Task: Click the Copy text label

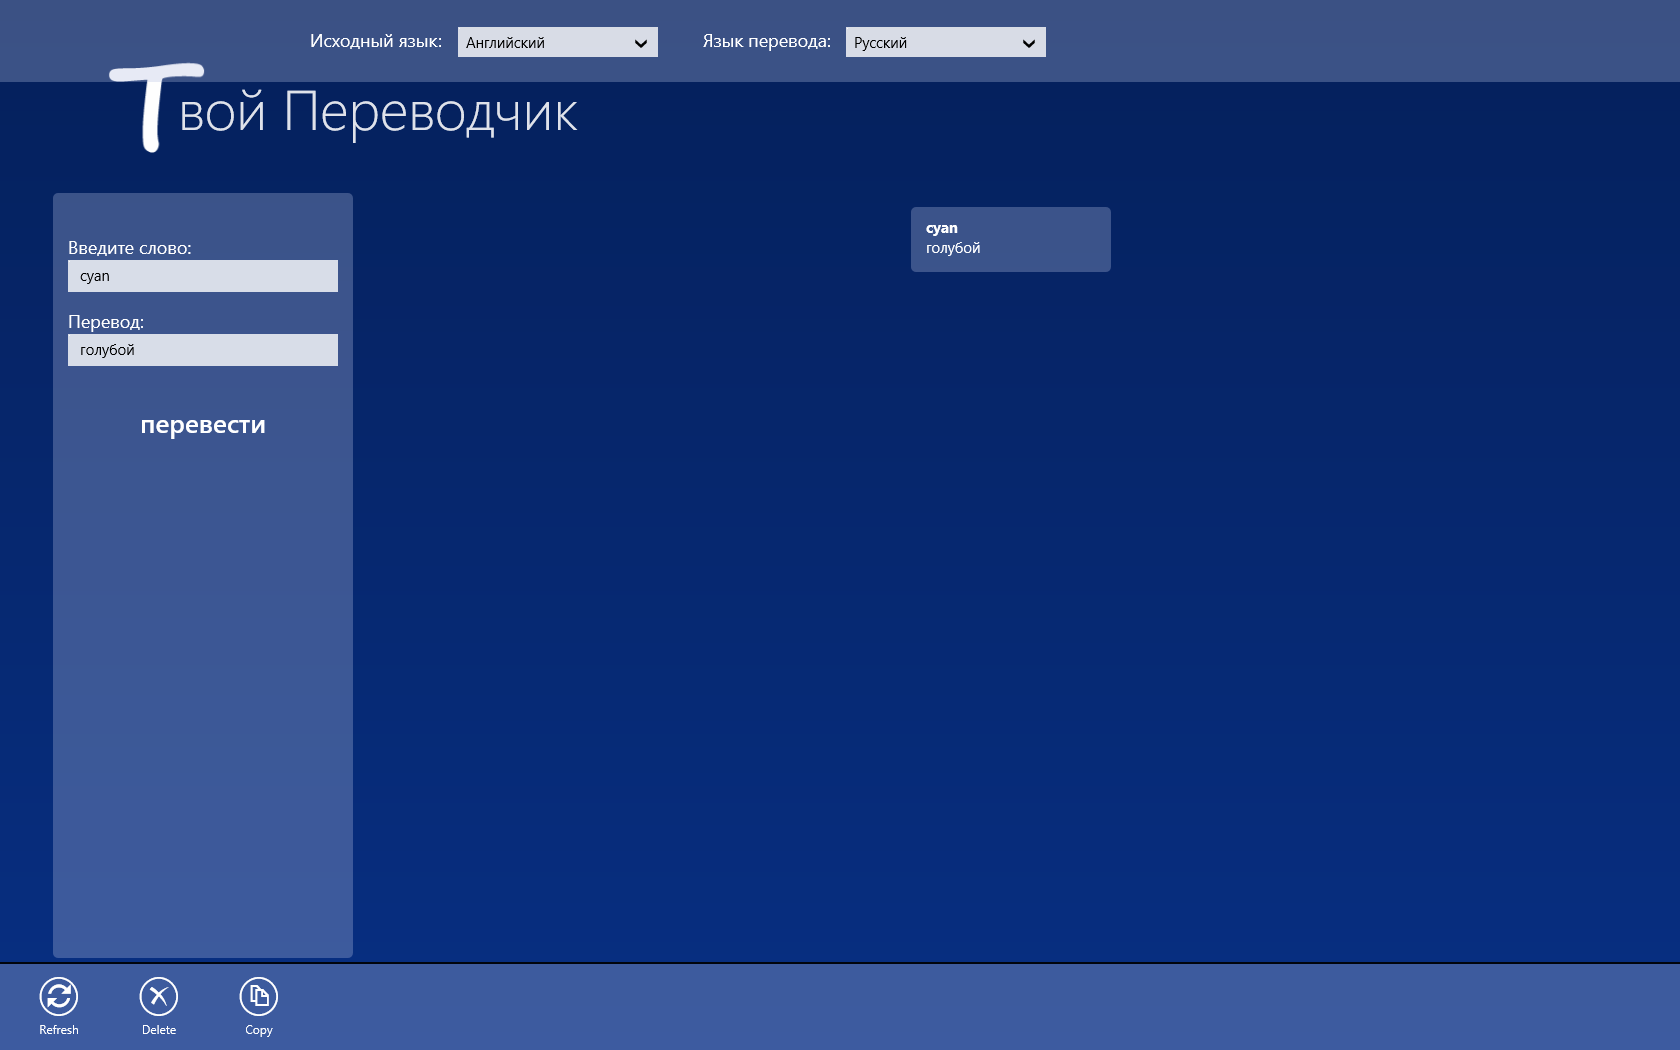Action: point(259,1030)
